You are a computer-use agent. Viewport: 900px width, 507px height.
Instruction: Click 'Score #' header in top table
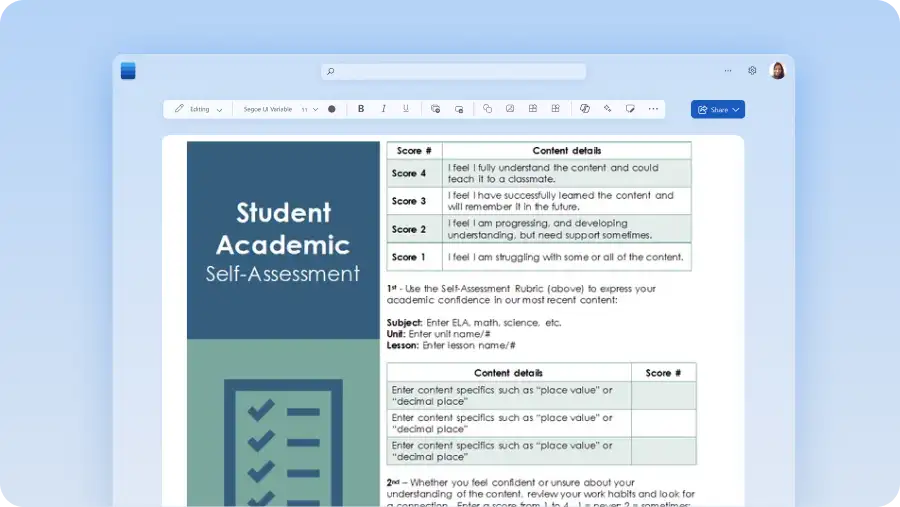414,150
